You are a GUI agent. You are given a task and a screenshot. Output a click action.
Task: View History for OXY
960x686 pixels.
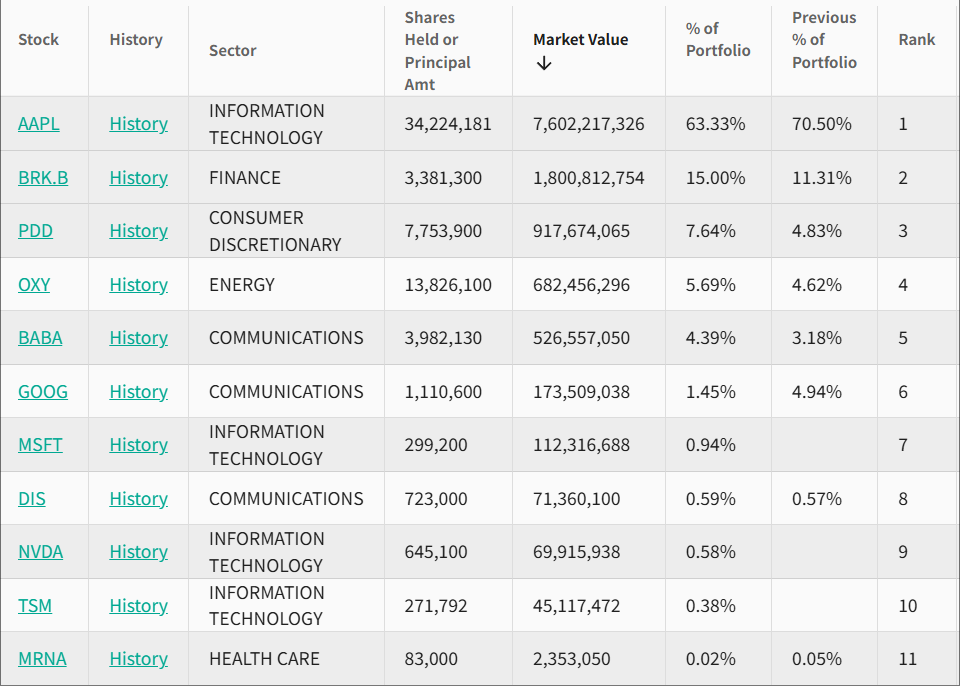(x=138, y=285)
